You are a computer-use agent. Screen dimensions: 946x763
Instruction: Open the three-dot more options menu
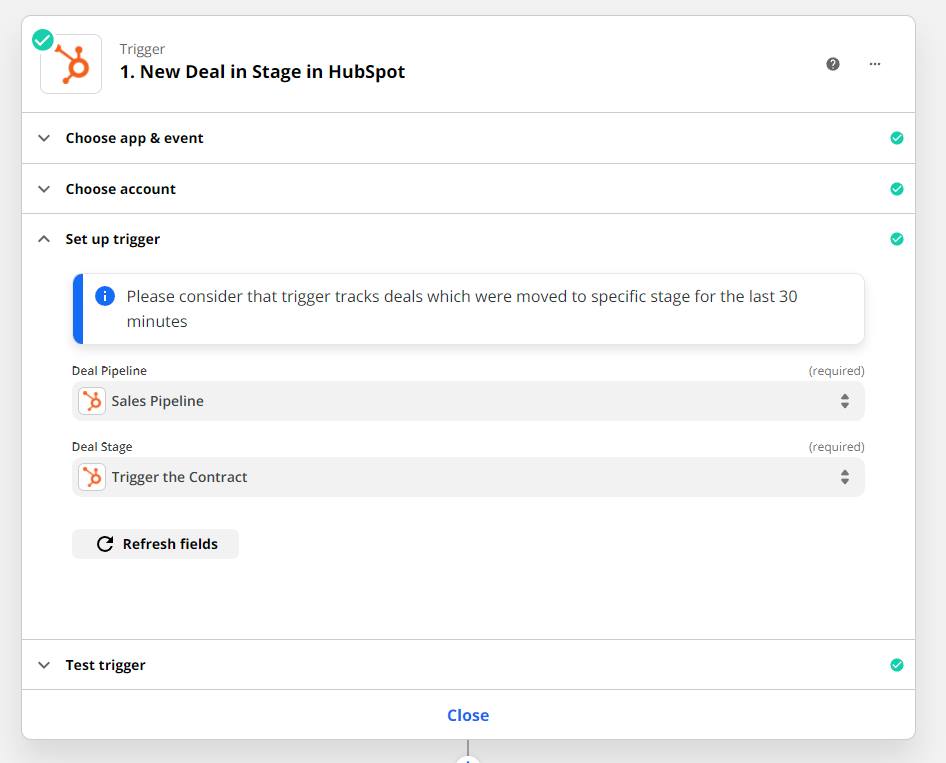(x=875, y=64)
